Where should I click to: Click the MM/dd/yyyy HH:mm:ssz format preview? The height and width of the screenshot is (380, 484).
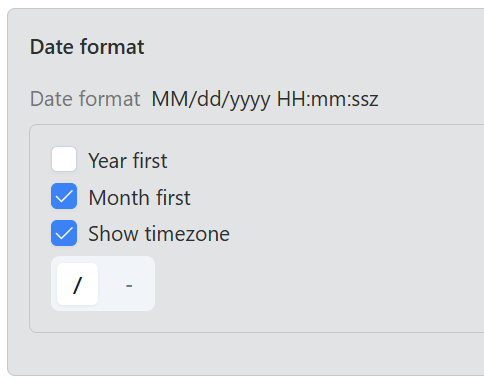tap(265, 99)
